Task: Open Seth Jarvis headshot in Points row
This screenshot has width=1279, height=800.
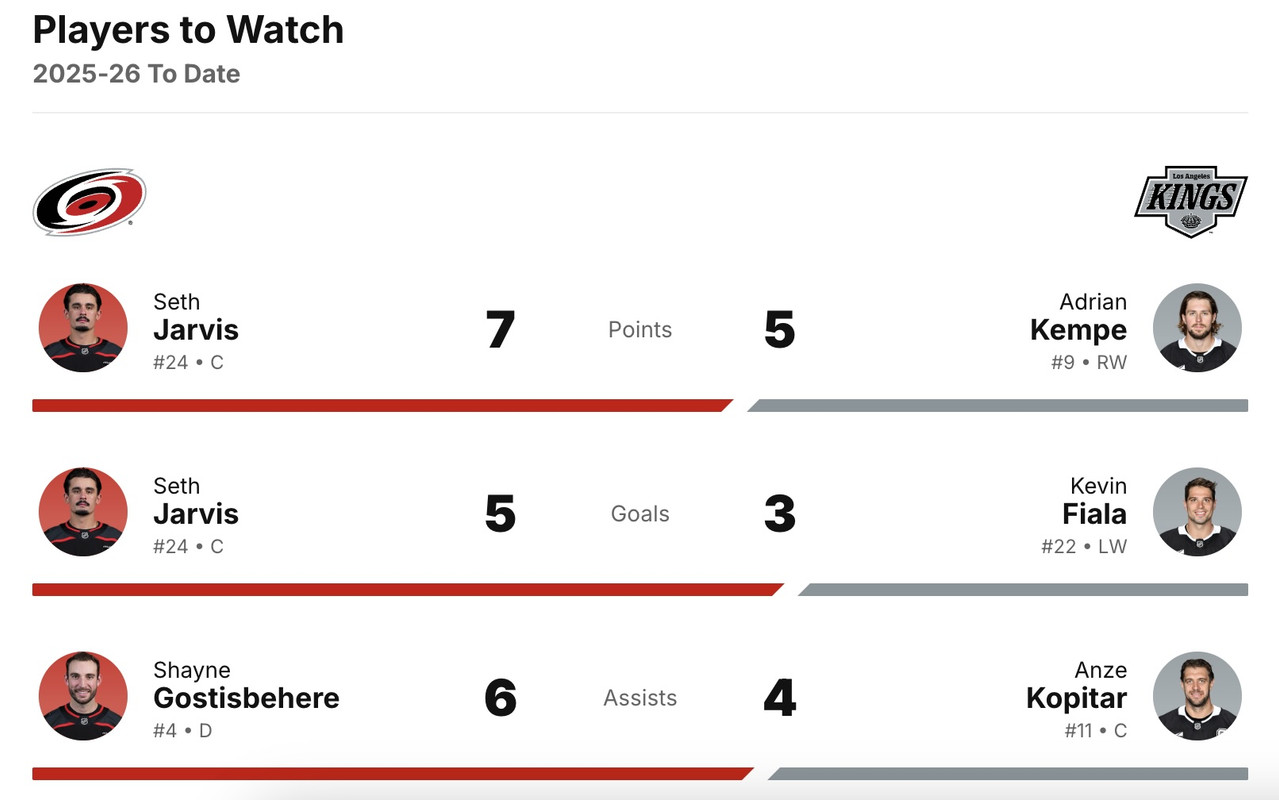Action: [x=83, y=328]
